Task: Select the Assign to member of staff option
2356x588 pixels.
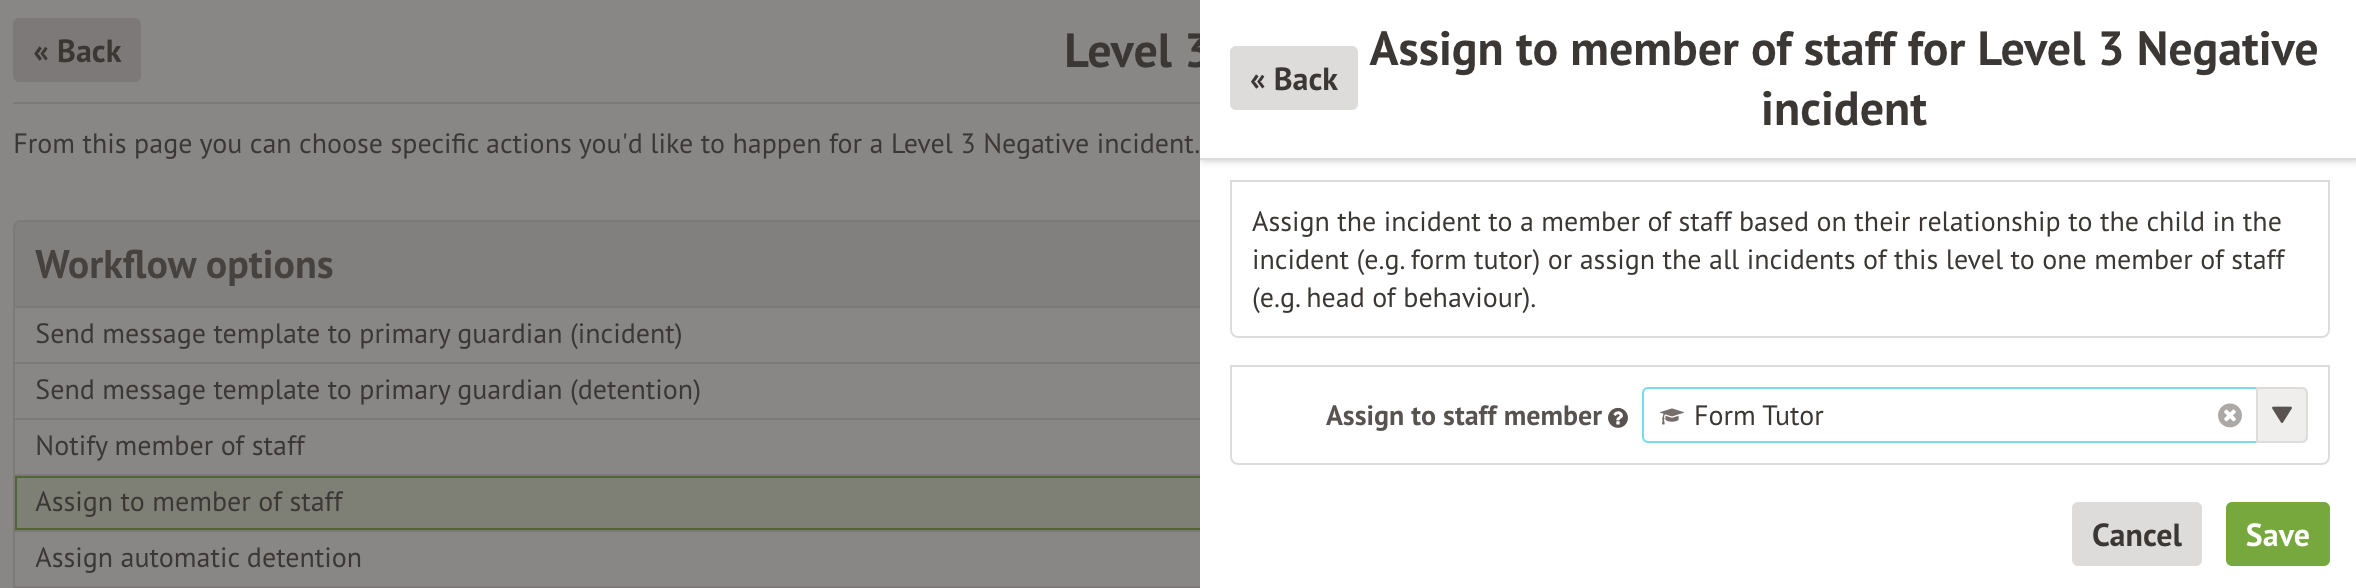Action: coord(189,502)
